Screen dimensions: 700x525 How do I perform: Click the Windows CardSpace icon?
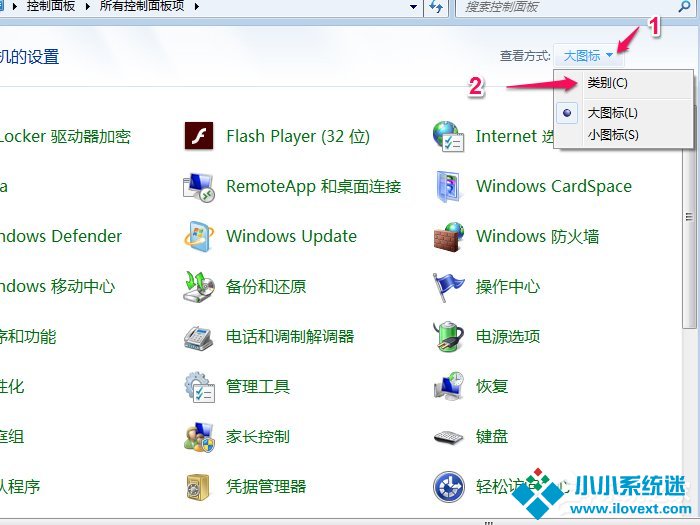click(x=448, y=187)
